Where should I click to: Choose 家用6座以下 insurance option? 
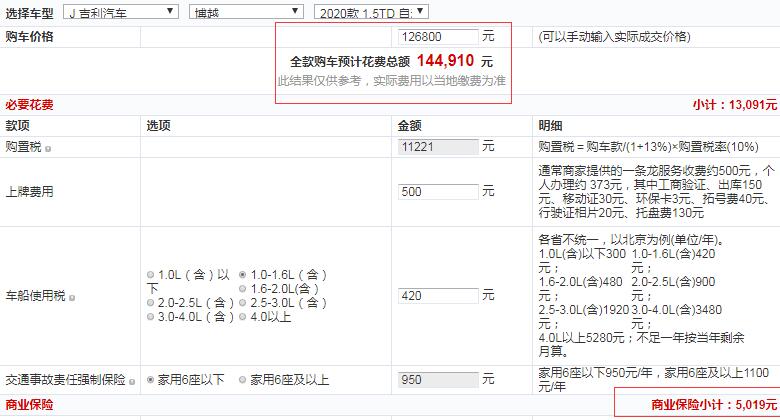[x=151, y=380]
